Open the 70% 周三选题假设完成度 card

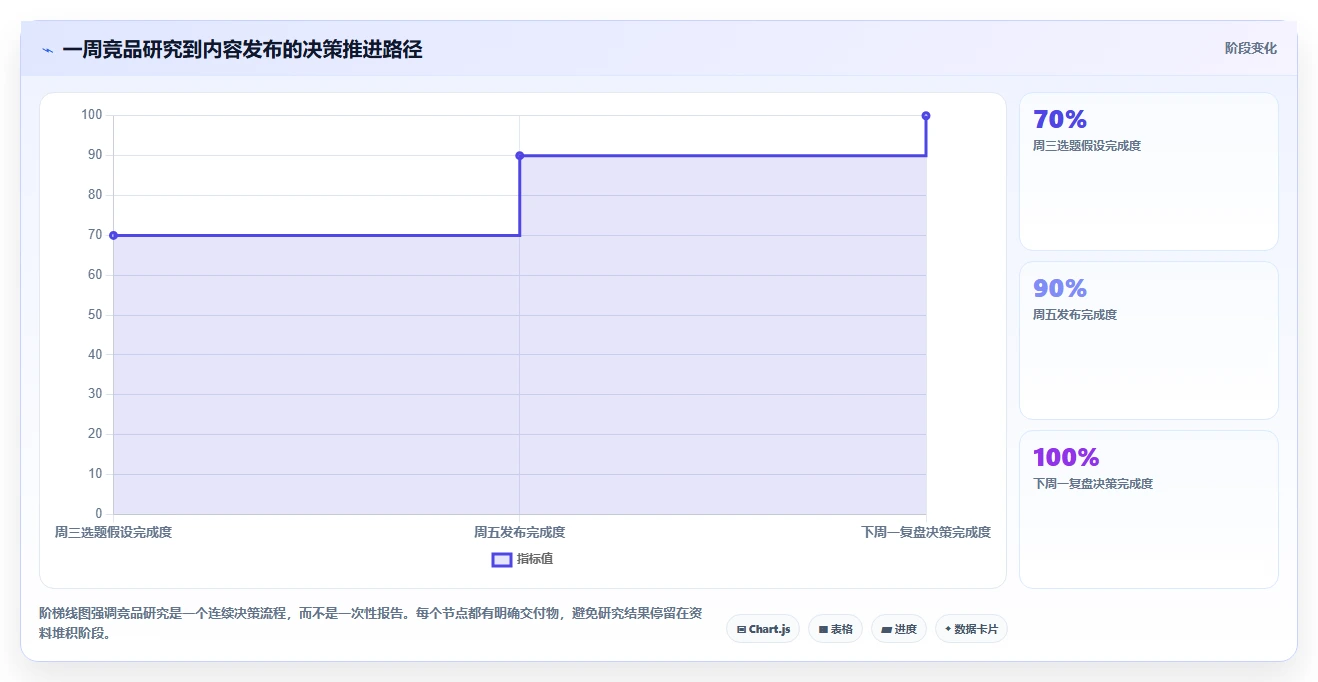(x=1149, y=171)
